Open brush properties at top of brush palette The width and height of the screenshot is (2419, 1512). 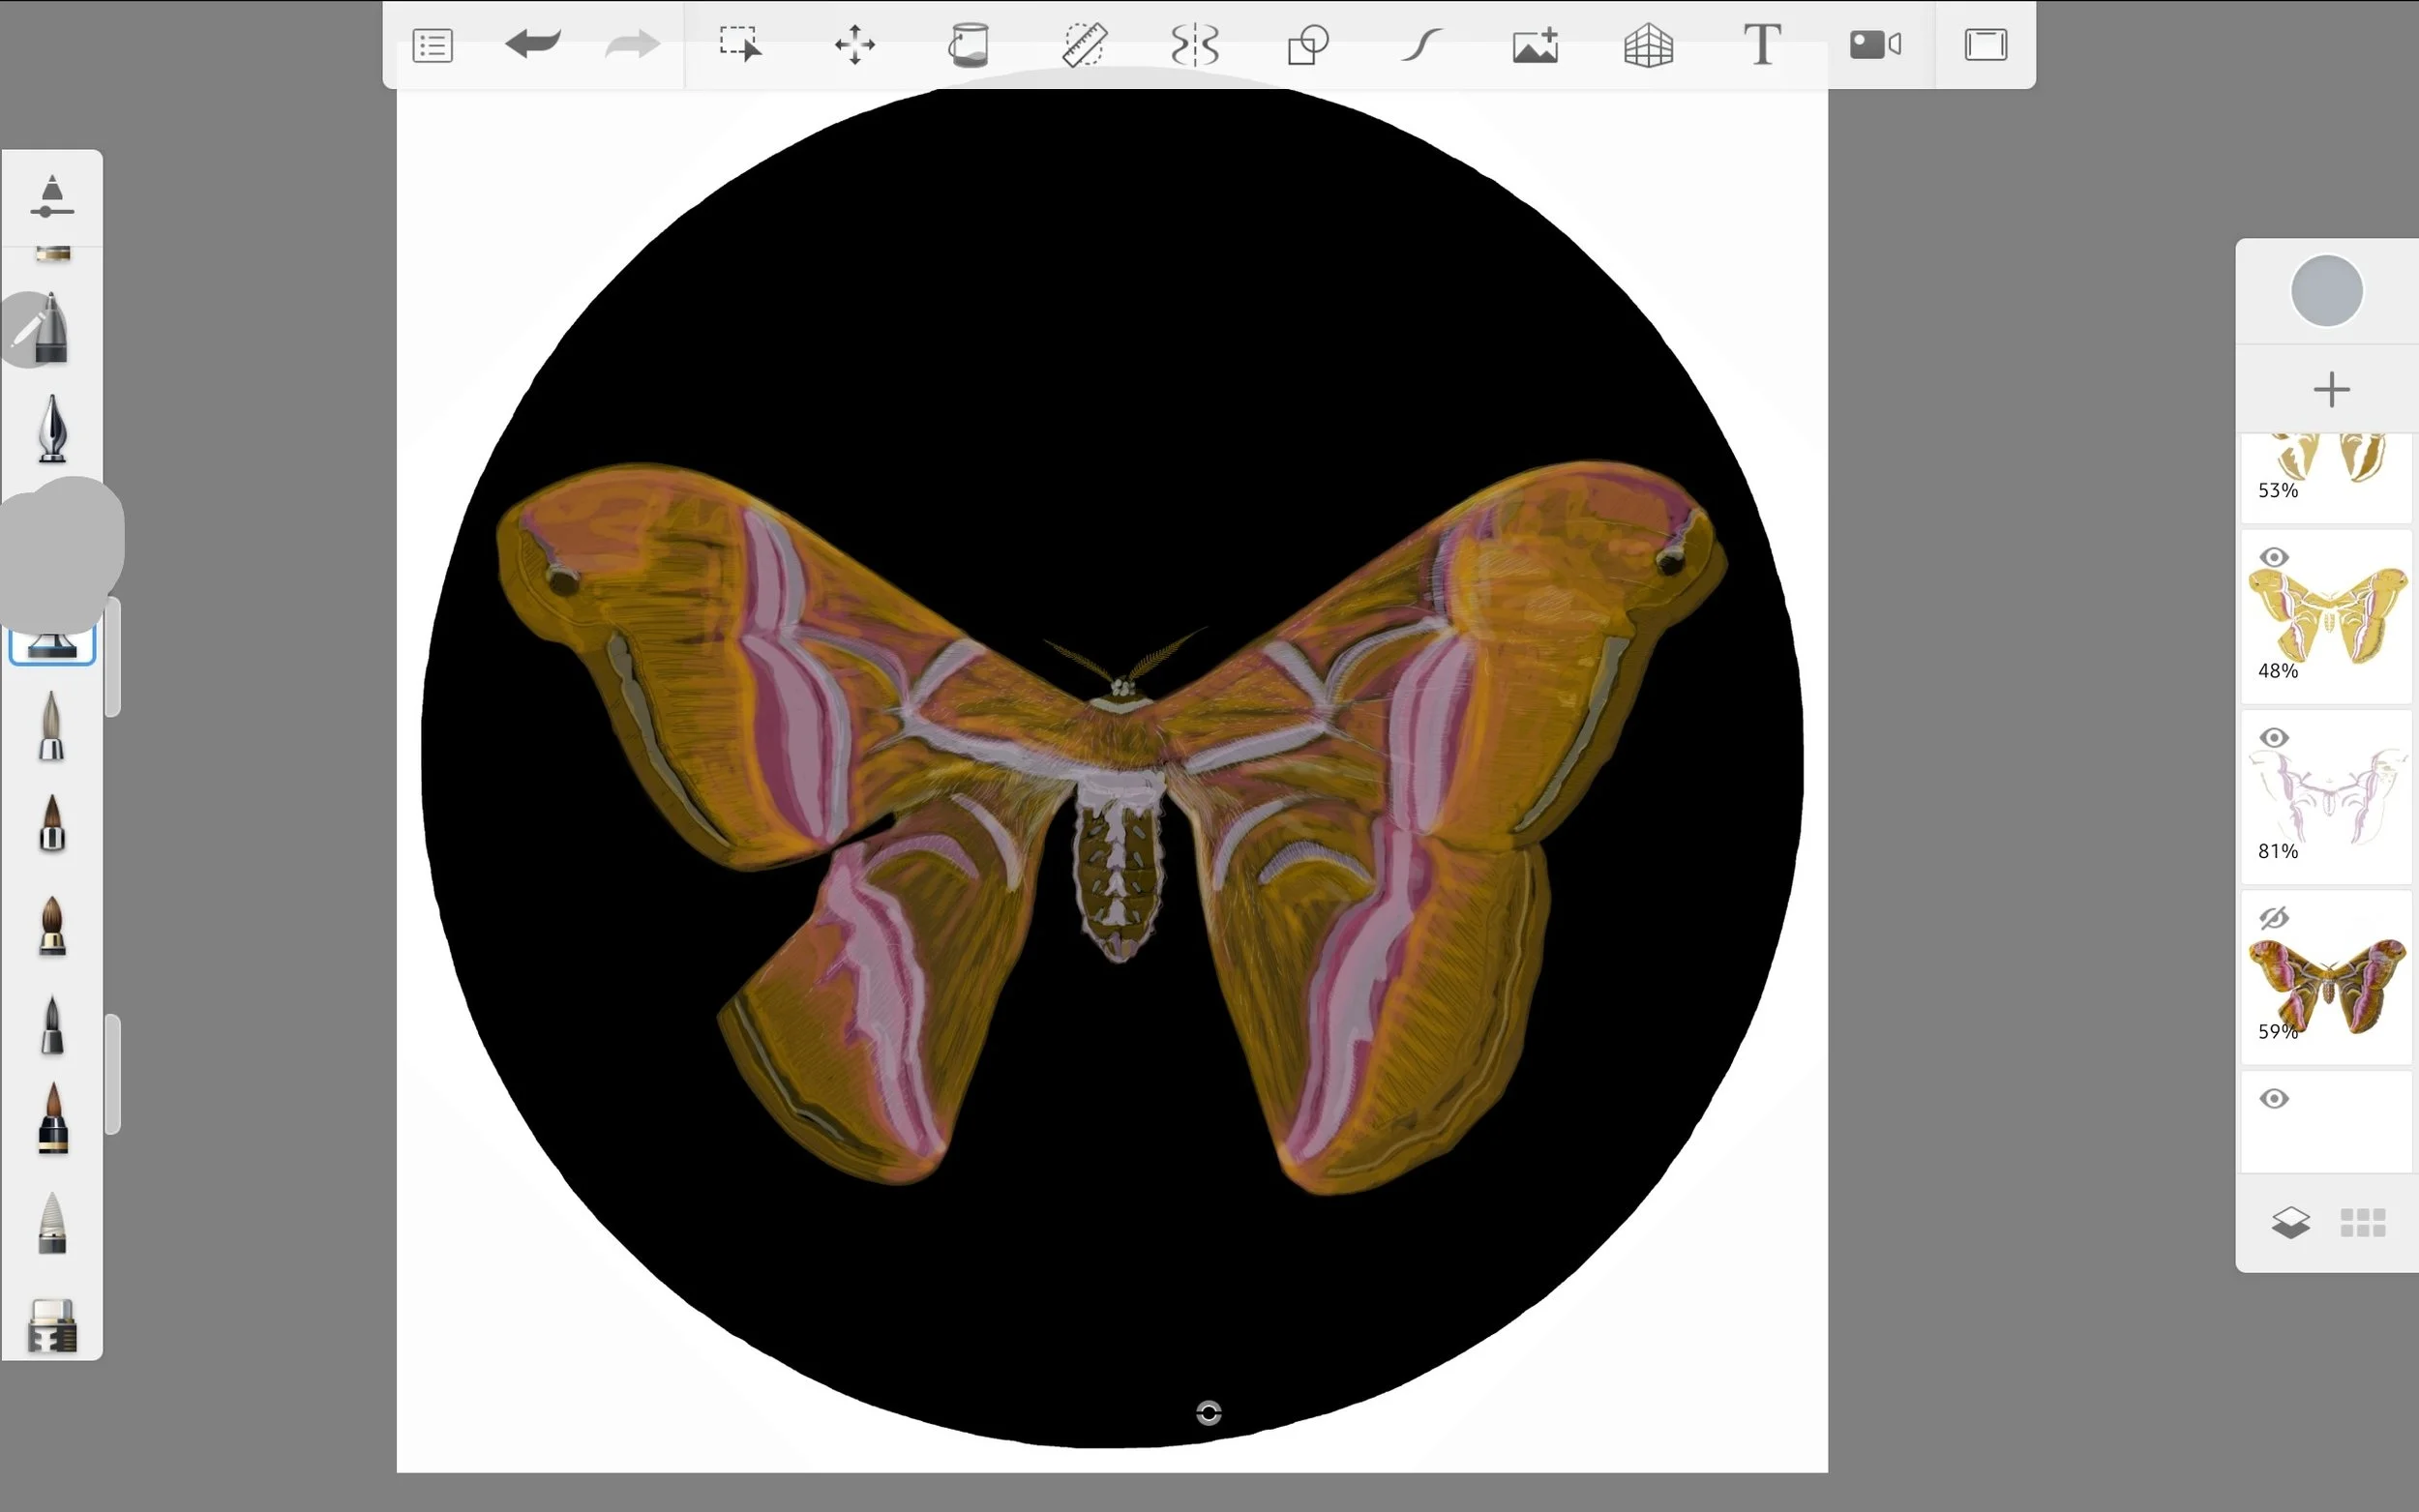[52, 197]
